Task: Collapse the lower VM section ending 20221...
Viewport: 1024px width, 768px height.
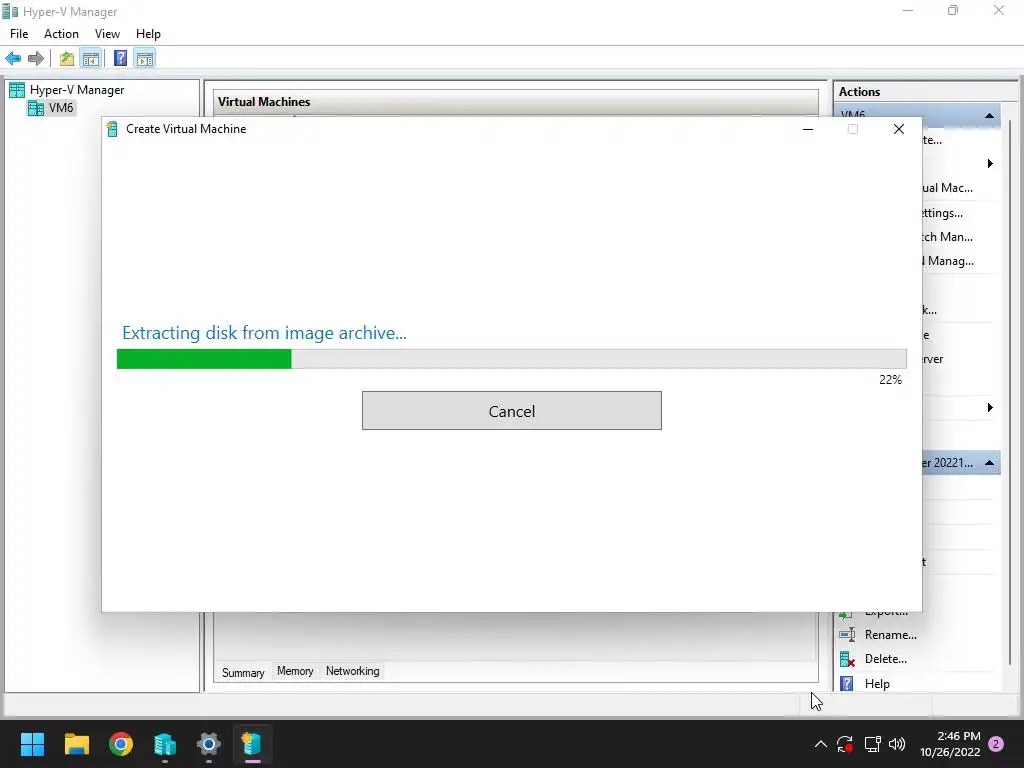Action: point(989,463)
